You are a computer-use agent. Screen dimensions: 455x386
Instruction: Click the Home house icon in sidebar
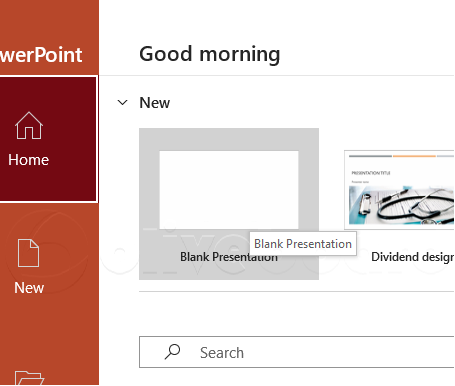click(x=29, y=125)
